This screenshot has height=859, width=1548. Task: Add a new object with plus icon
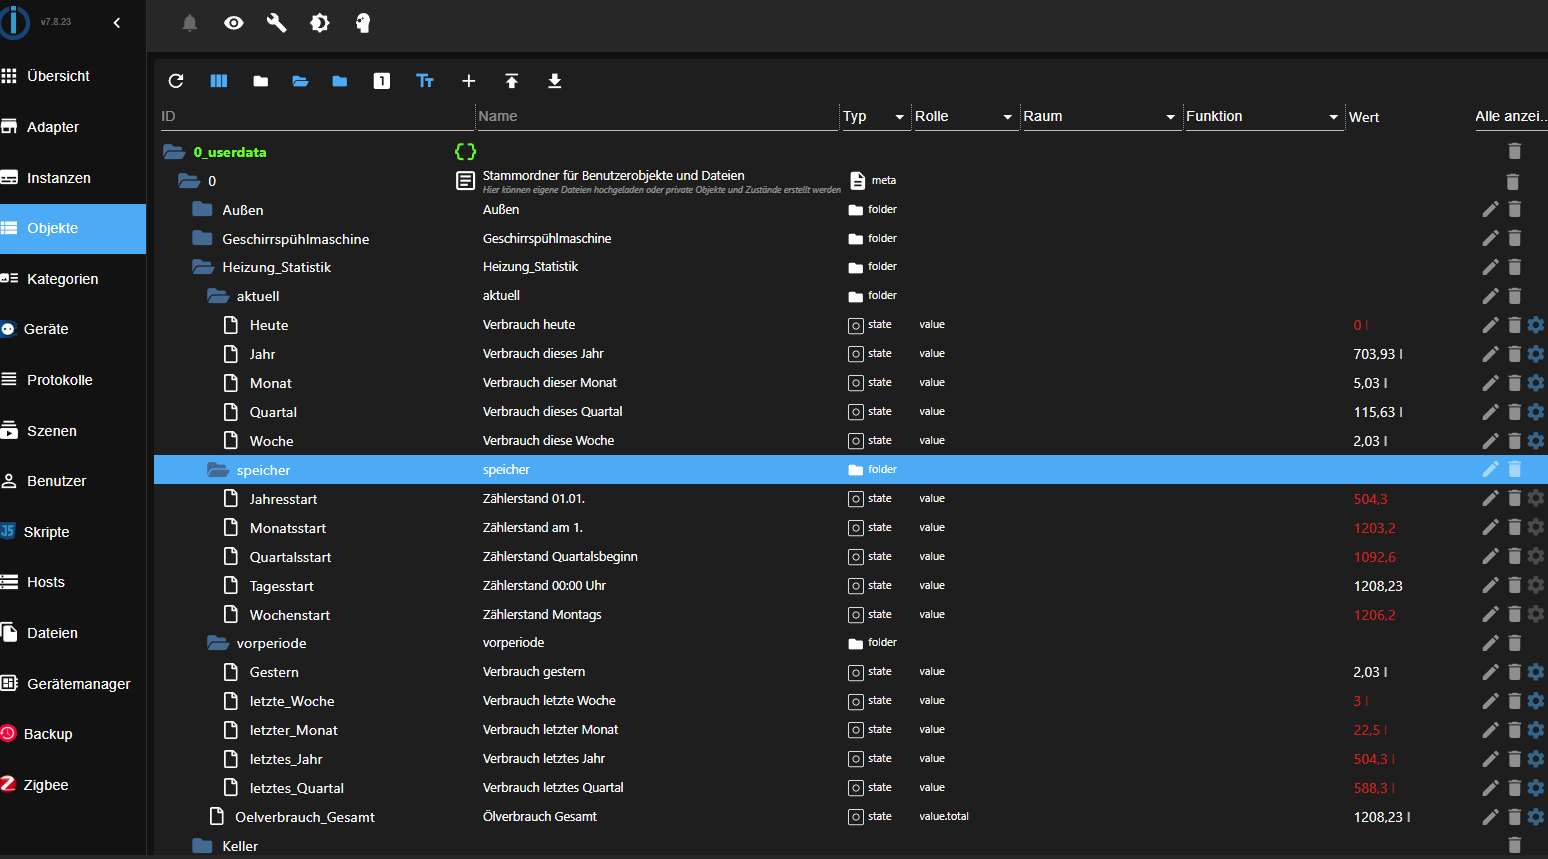point(468,81)
